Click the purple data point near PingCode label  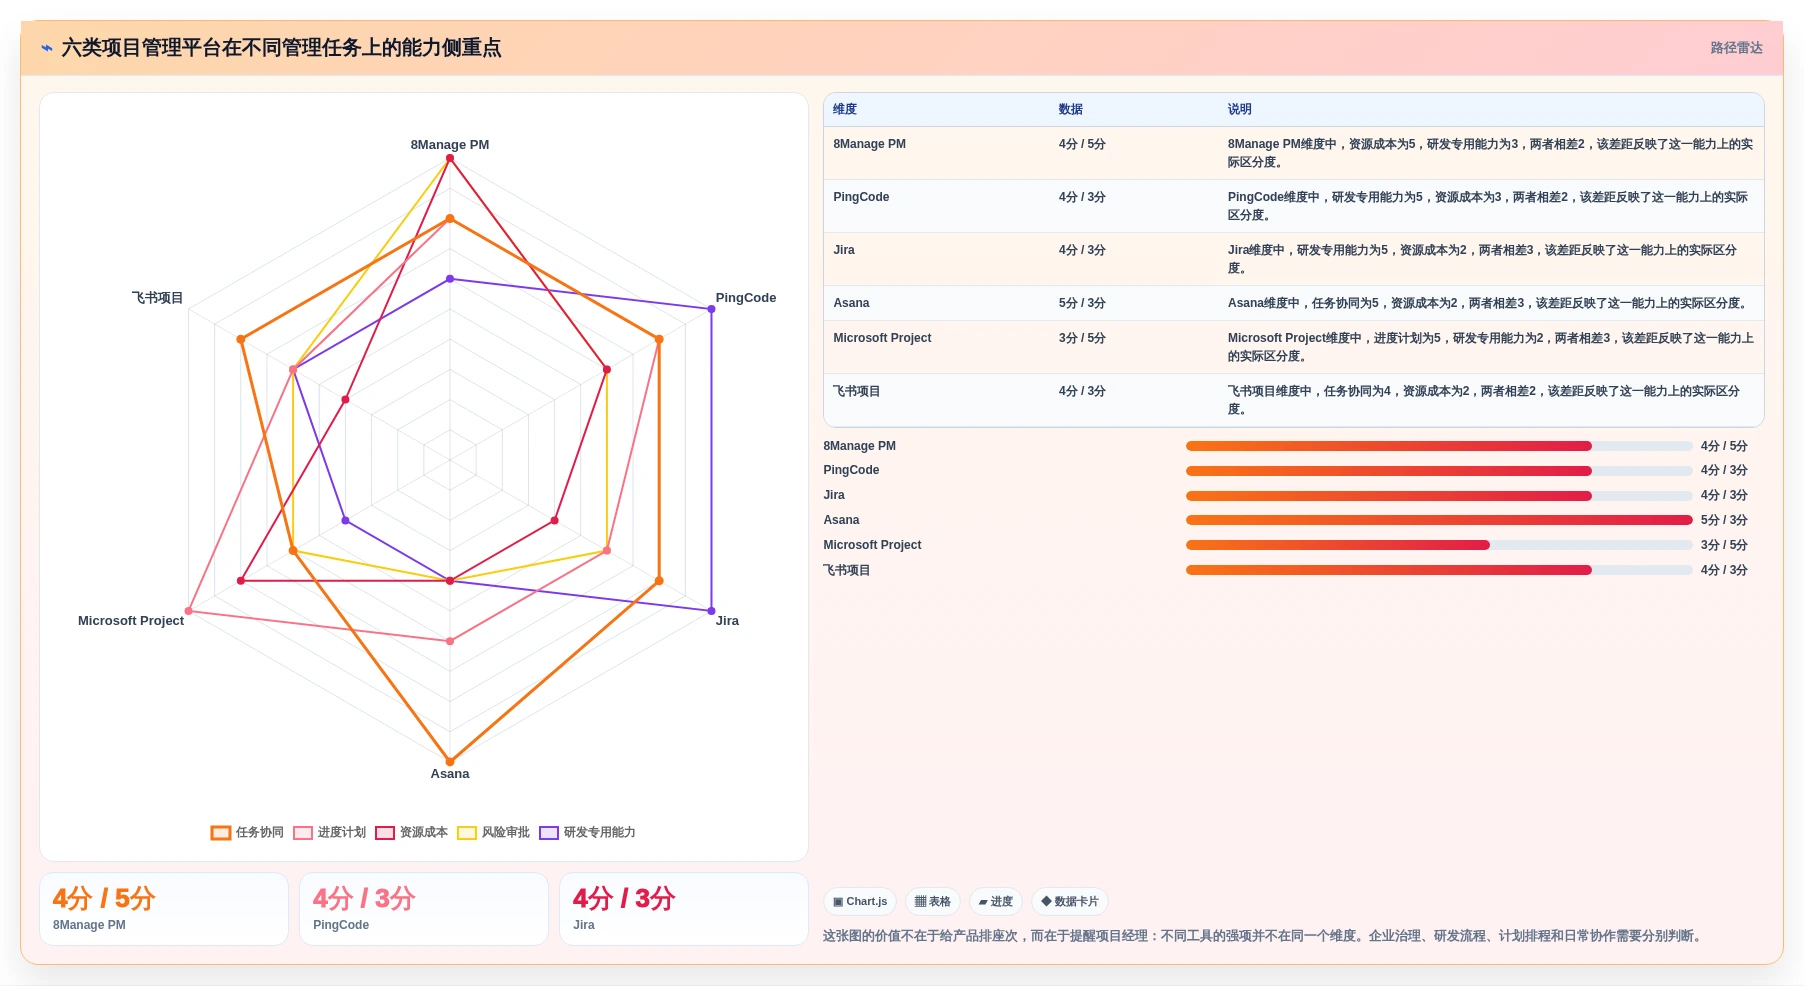tap(712, 309)
